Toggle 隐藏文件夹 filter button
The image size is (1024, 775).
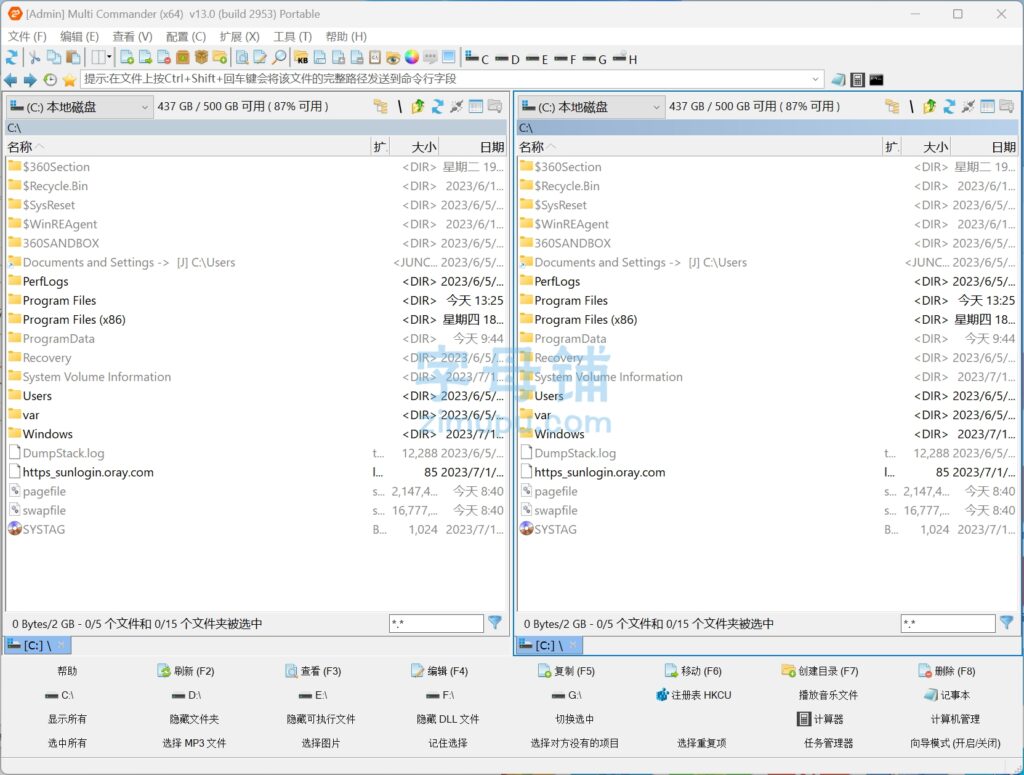(194, 719)
